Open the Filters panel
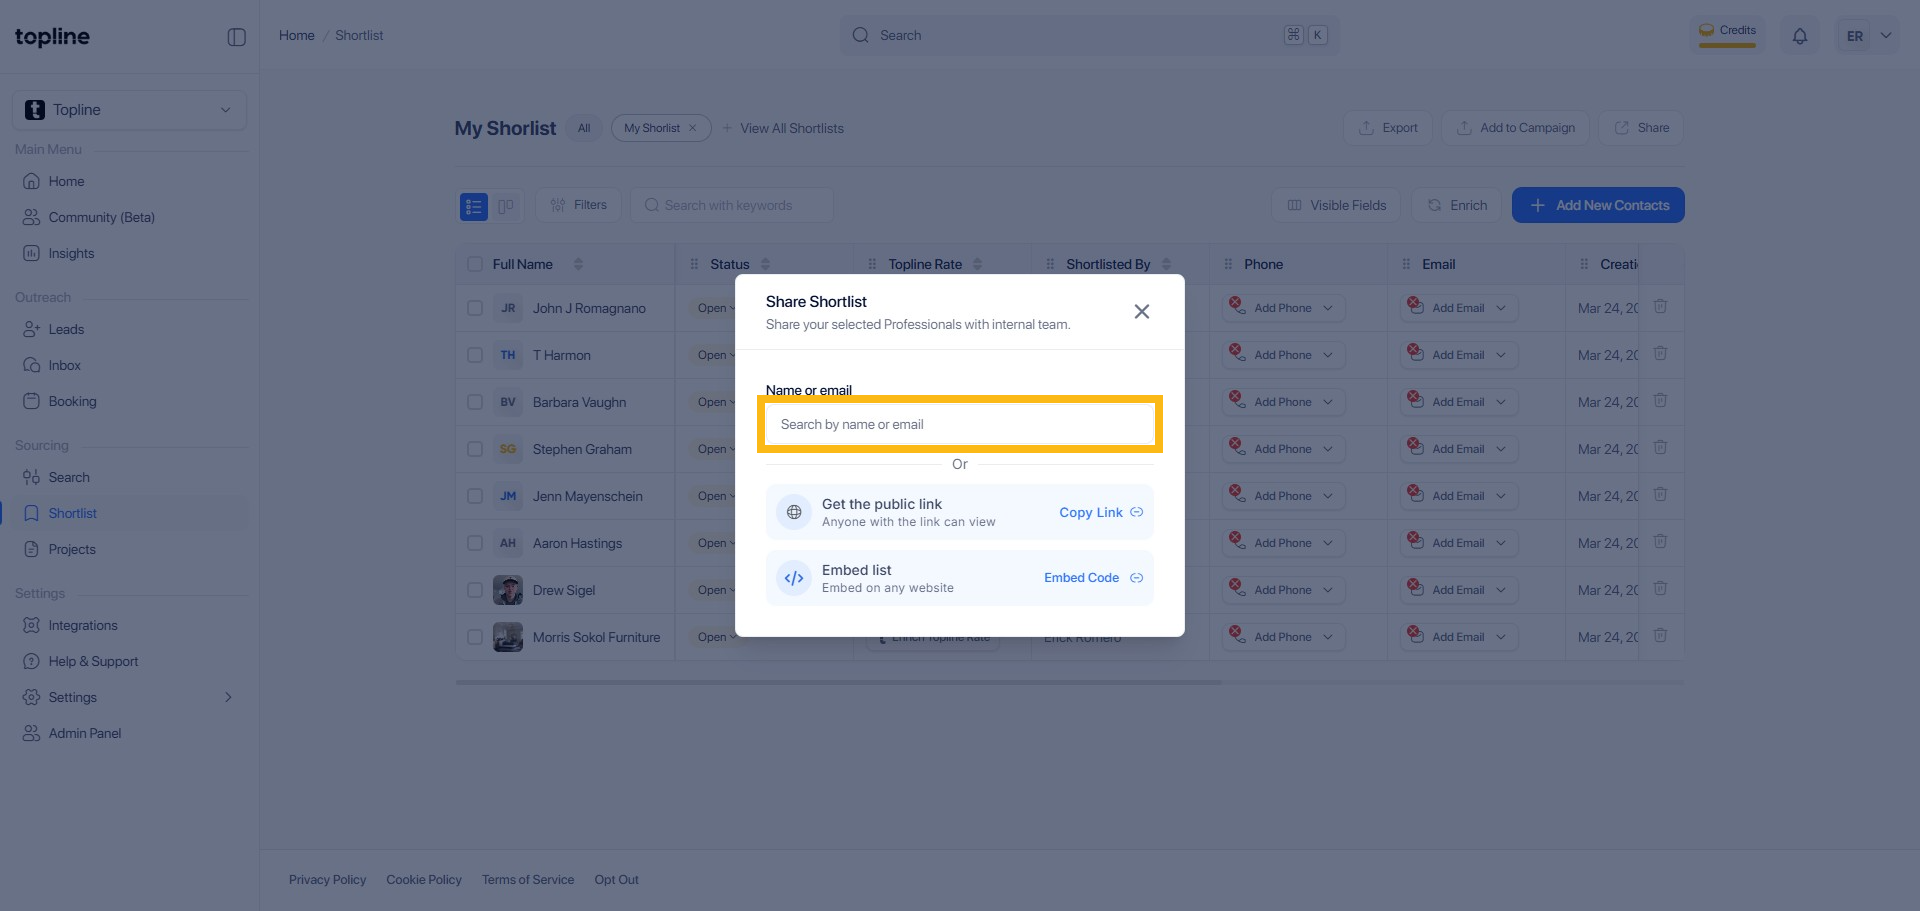 pyautogui.click(x=578, y=206)
